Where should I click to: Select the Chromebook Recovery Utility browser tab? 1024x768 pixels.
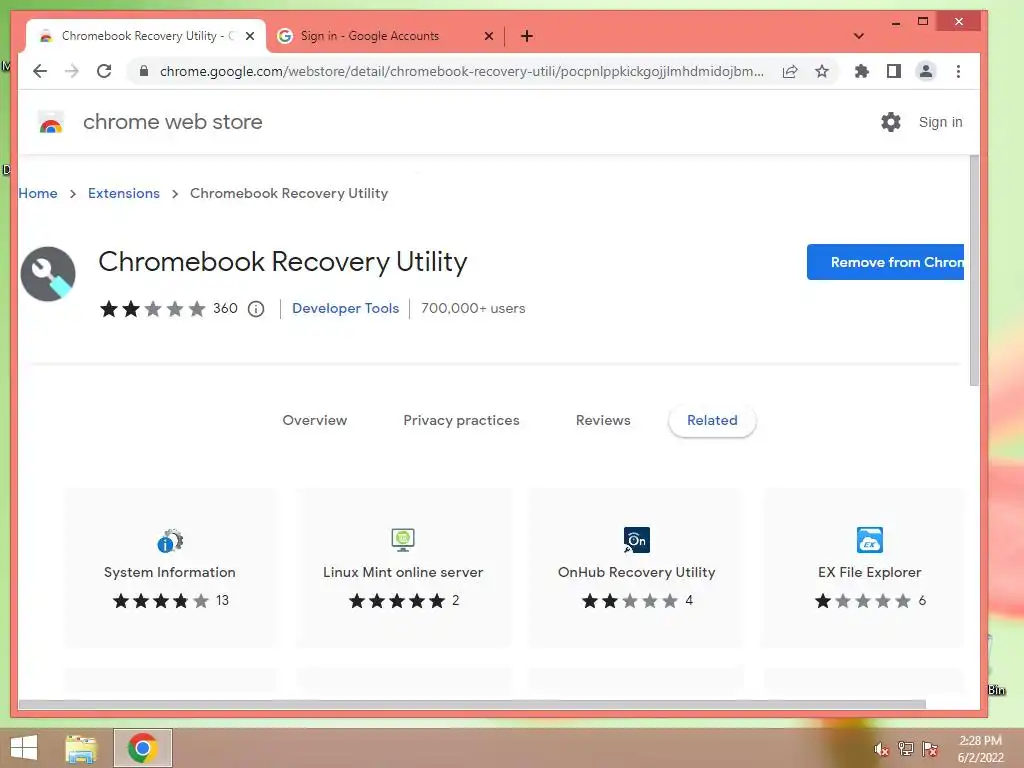[x=146, y=36]
